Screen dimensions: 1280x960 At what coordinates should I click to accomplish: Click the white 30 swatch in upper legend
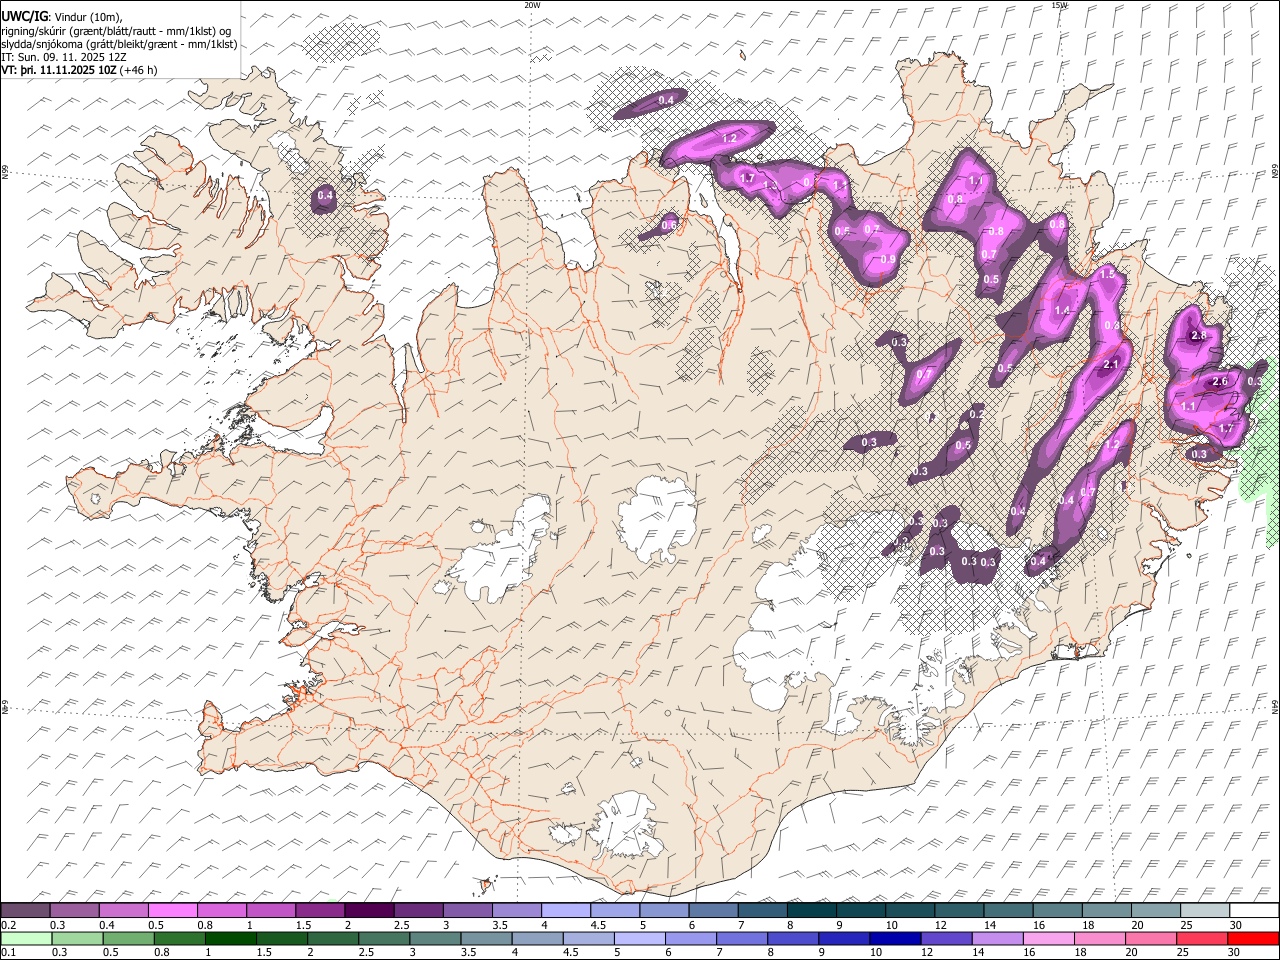click(x=1253, y=910)
